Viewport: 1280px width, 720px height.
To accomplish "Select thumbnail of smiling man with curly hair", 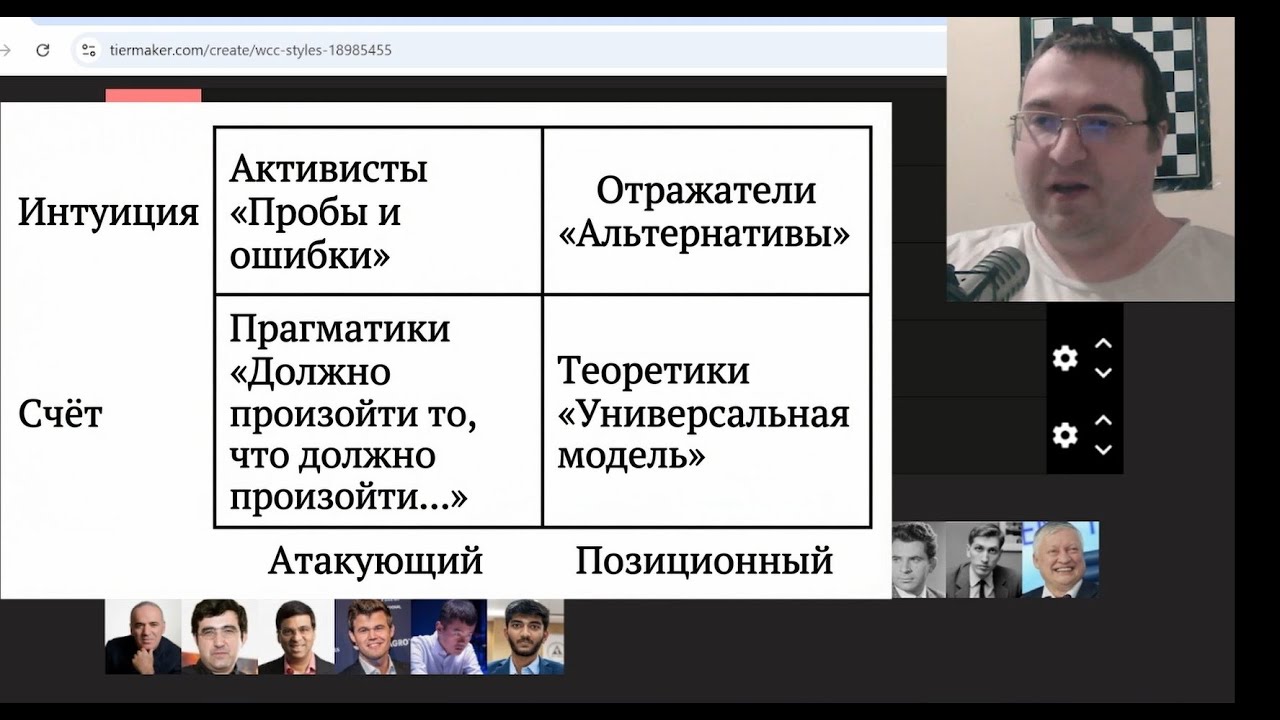I will point(372,637).
